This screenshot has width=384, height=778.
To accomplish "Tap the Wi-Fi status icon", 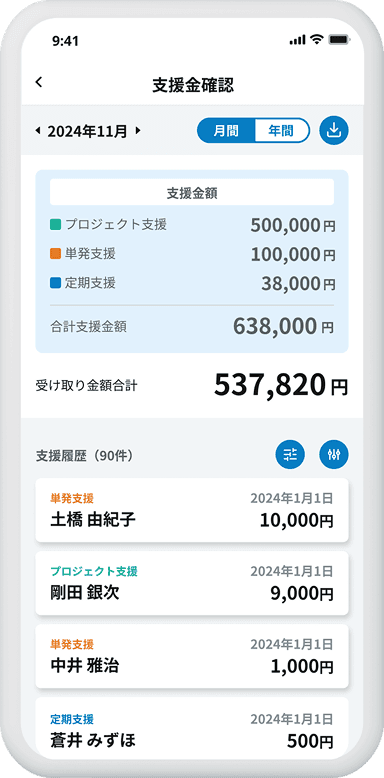I will tap(316, 40).
